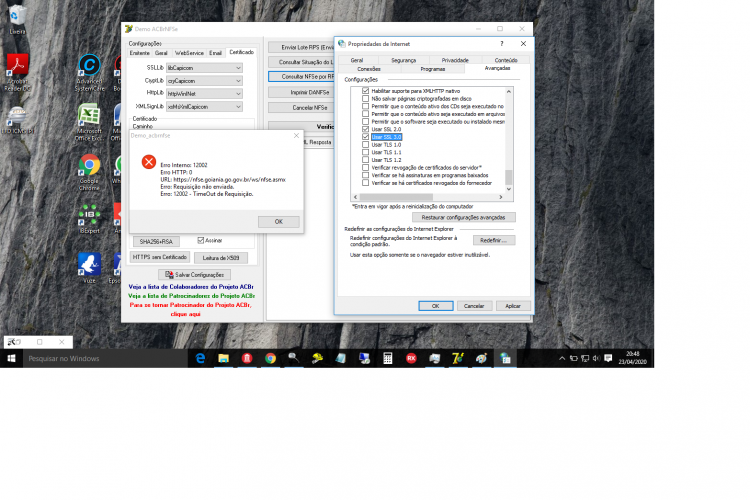Screen dimensions: 750x500
Task: Uncheck the Usar SSL 2.0 option
Action: pos(365,129)
